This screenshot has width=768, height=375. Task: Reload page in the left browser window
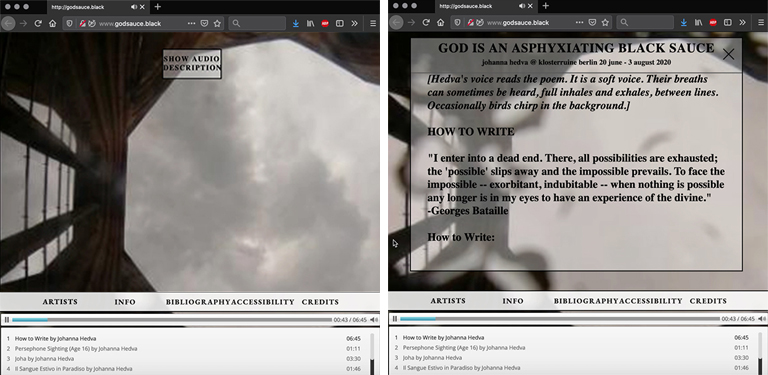click(x=38, y=23)
